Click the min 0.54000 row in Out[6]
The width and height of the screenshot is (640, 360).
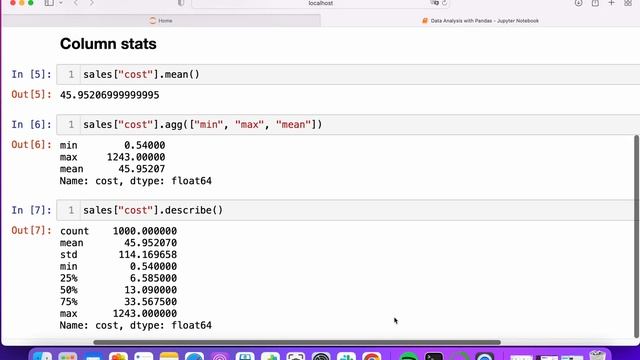point(112,145)
